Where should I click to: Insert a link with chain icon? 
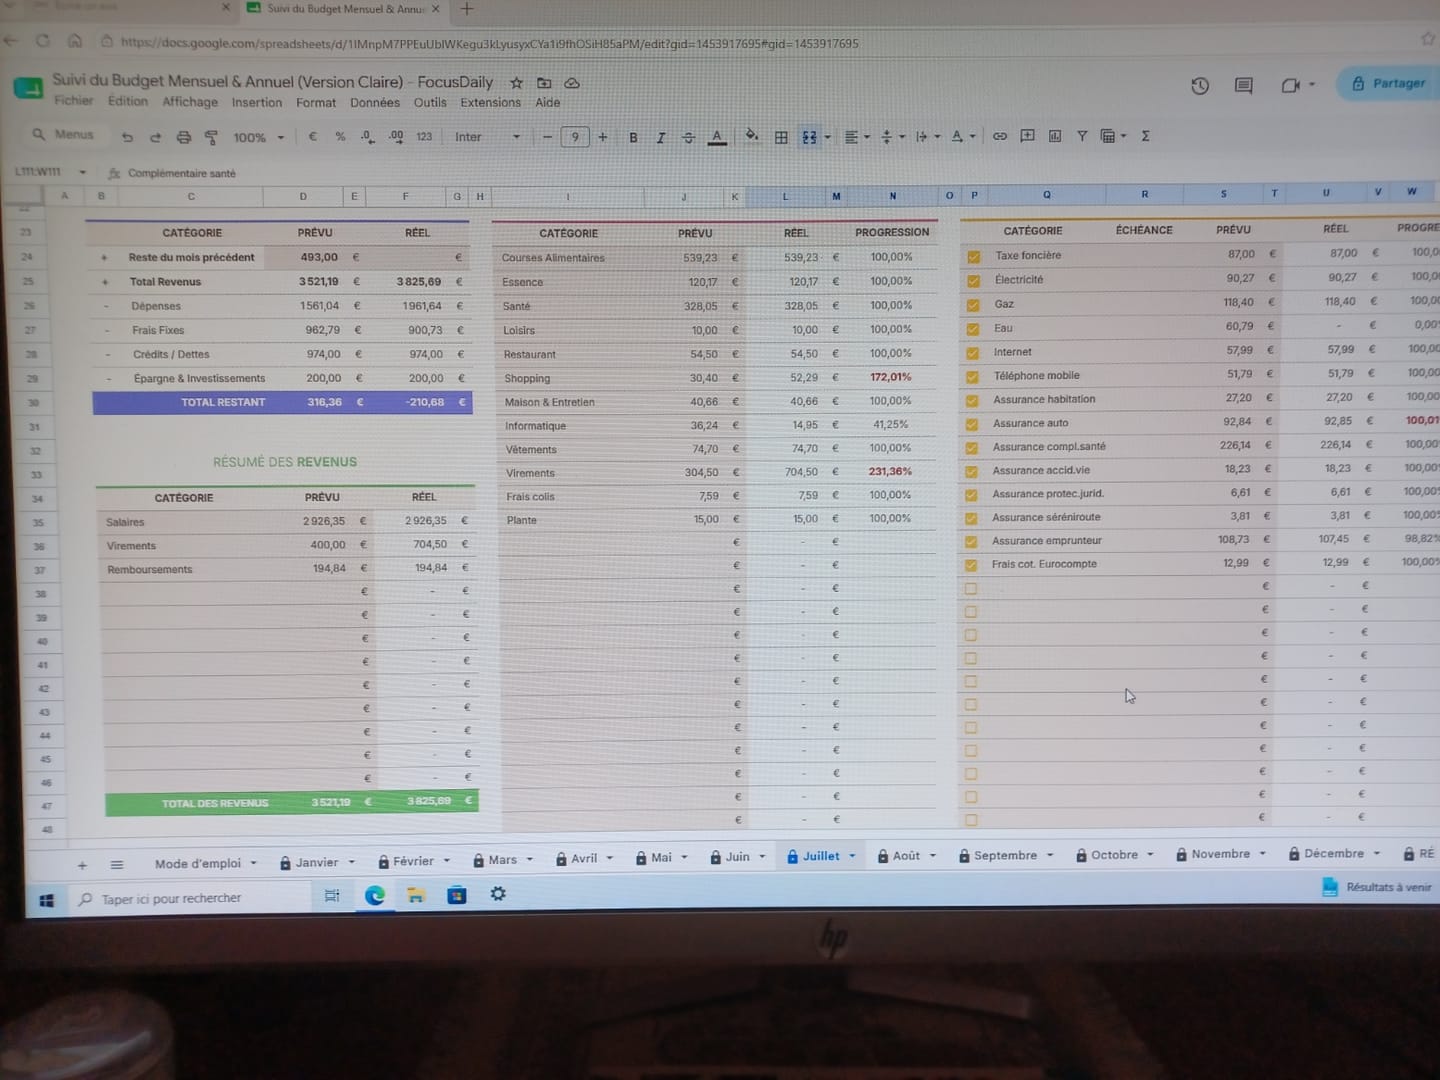click(x=999, y=136)
